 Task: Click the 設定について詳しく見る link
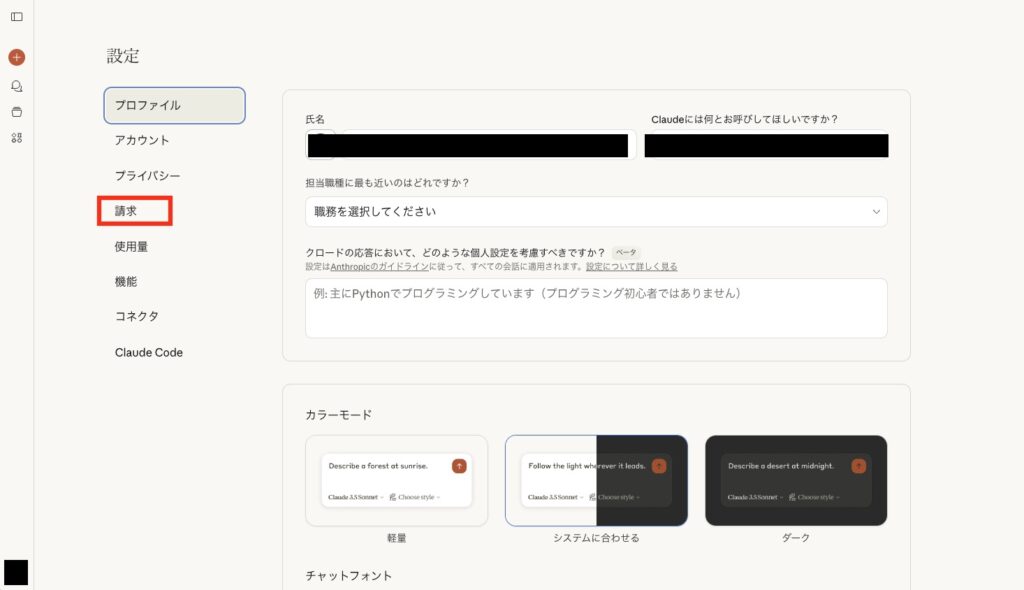coord(631,267)
